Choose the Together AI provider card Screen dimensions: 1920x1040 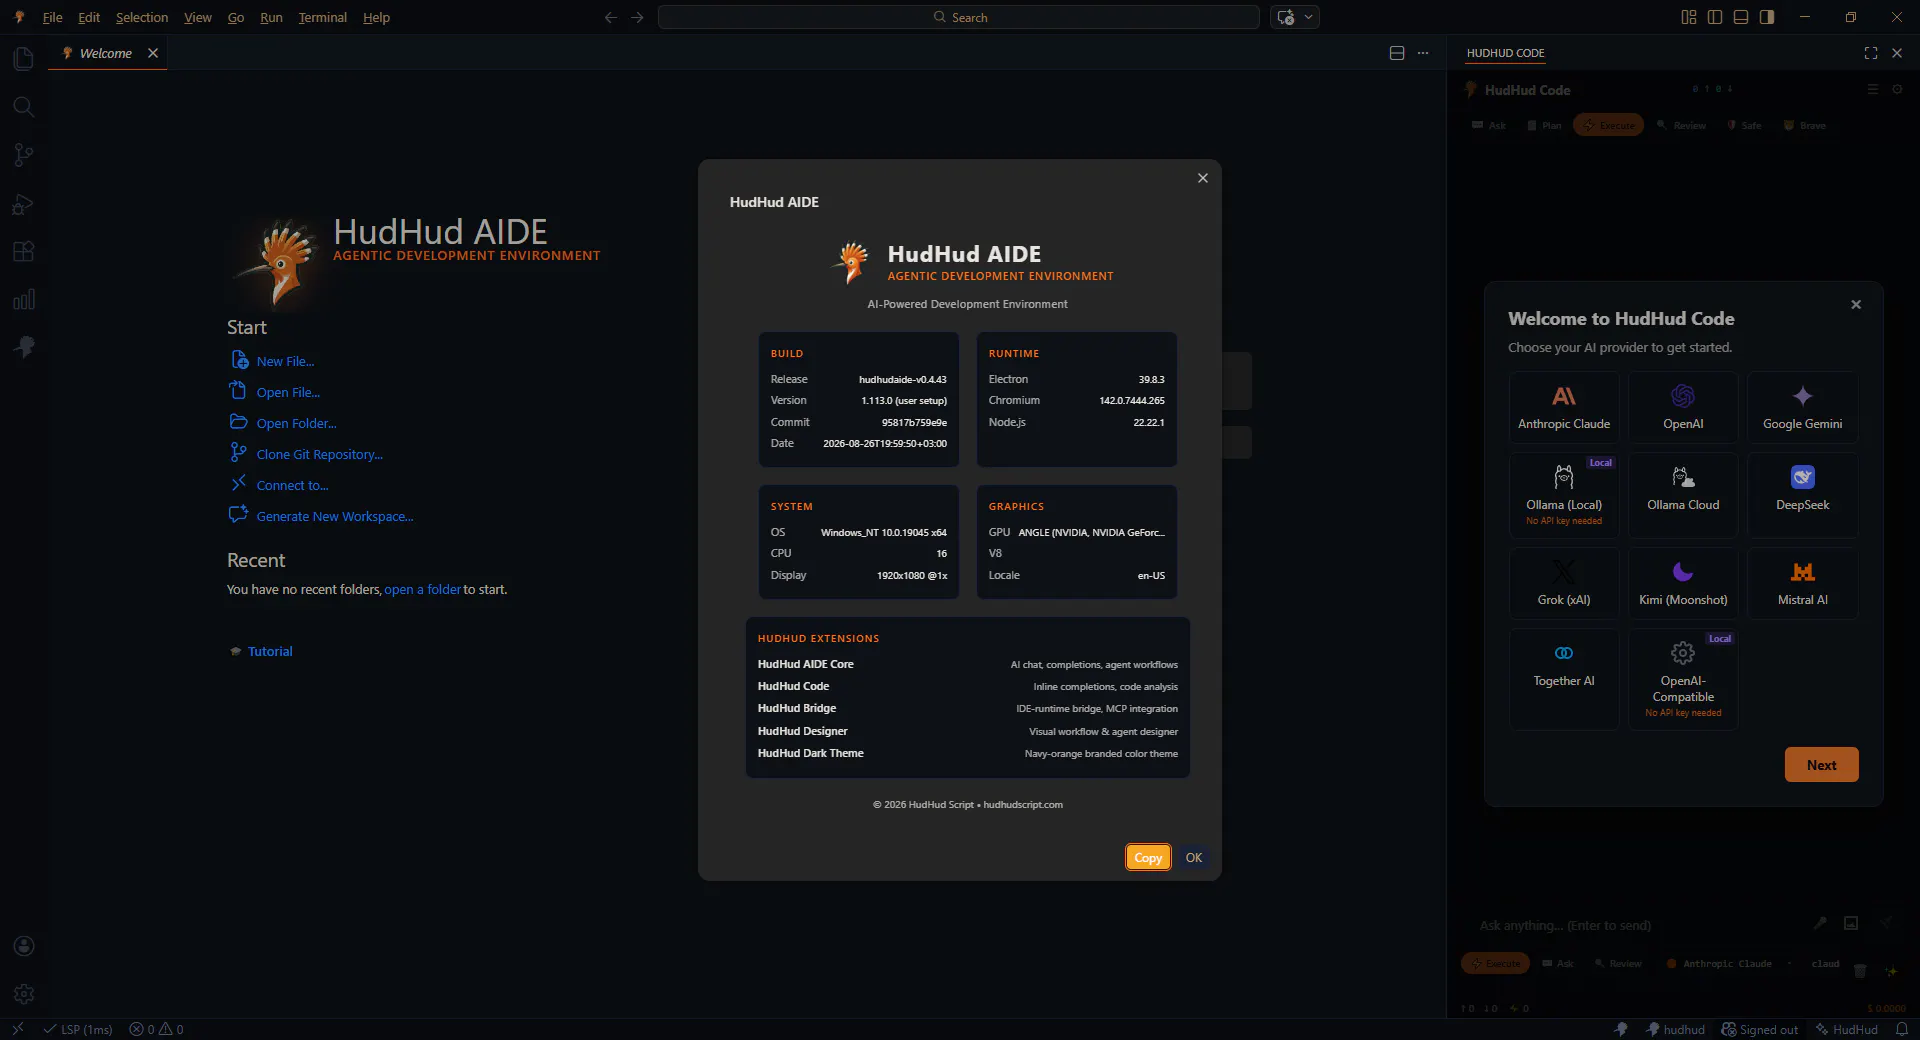pyautogui.click(x=1564, y=679)
